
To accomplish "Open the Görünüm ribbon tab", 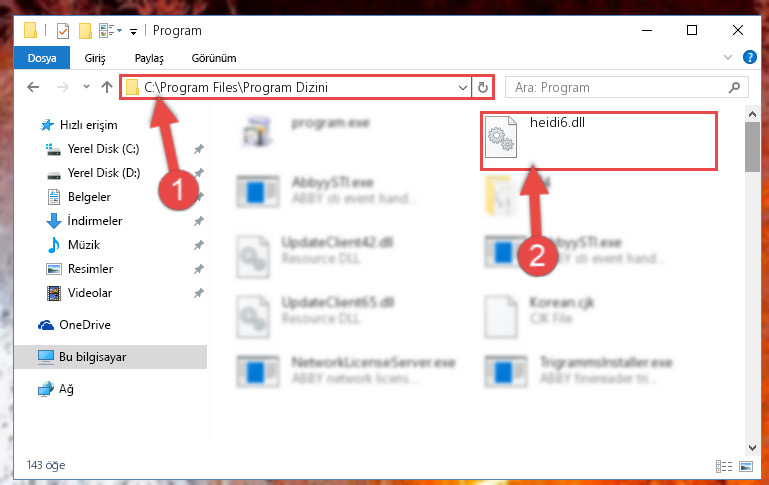I will click(x=214, y=58).
